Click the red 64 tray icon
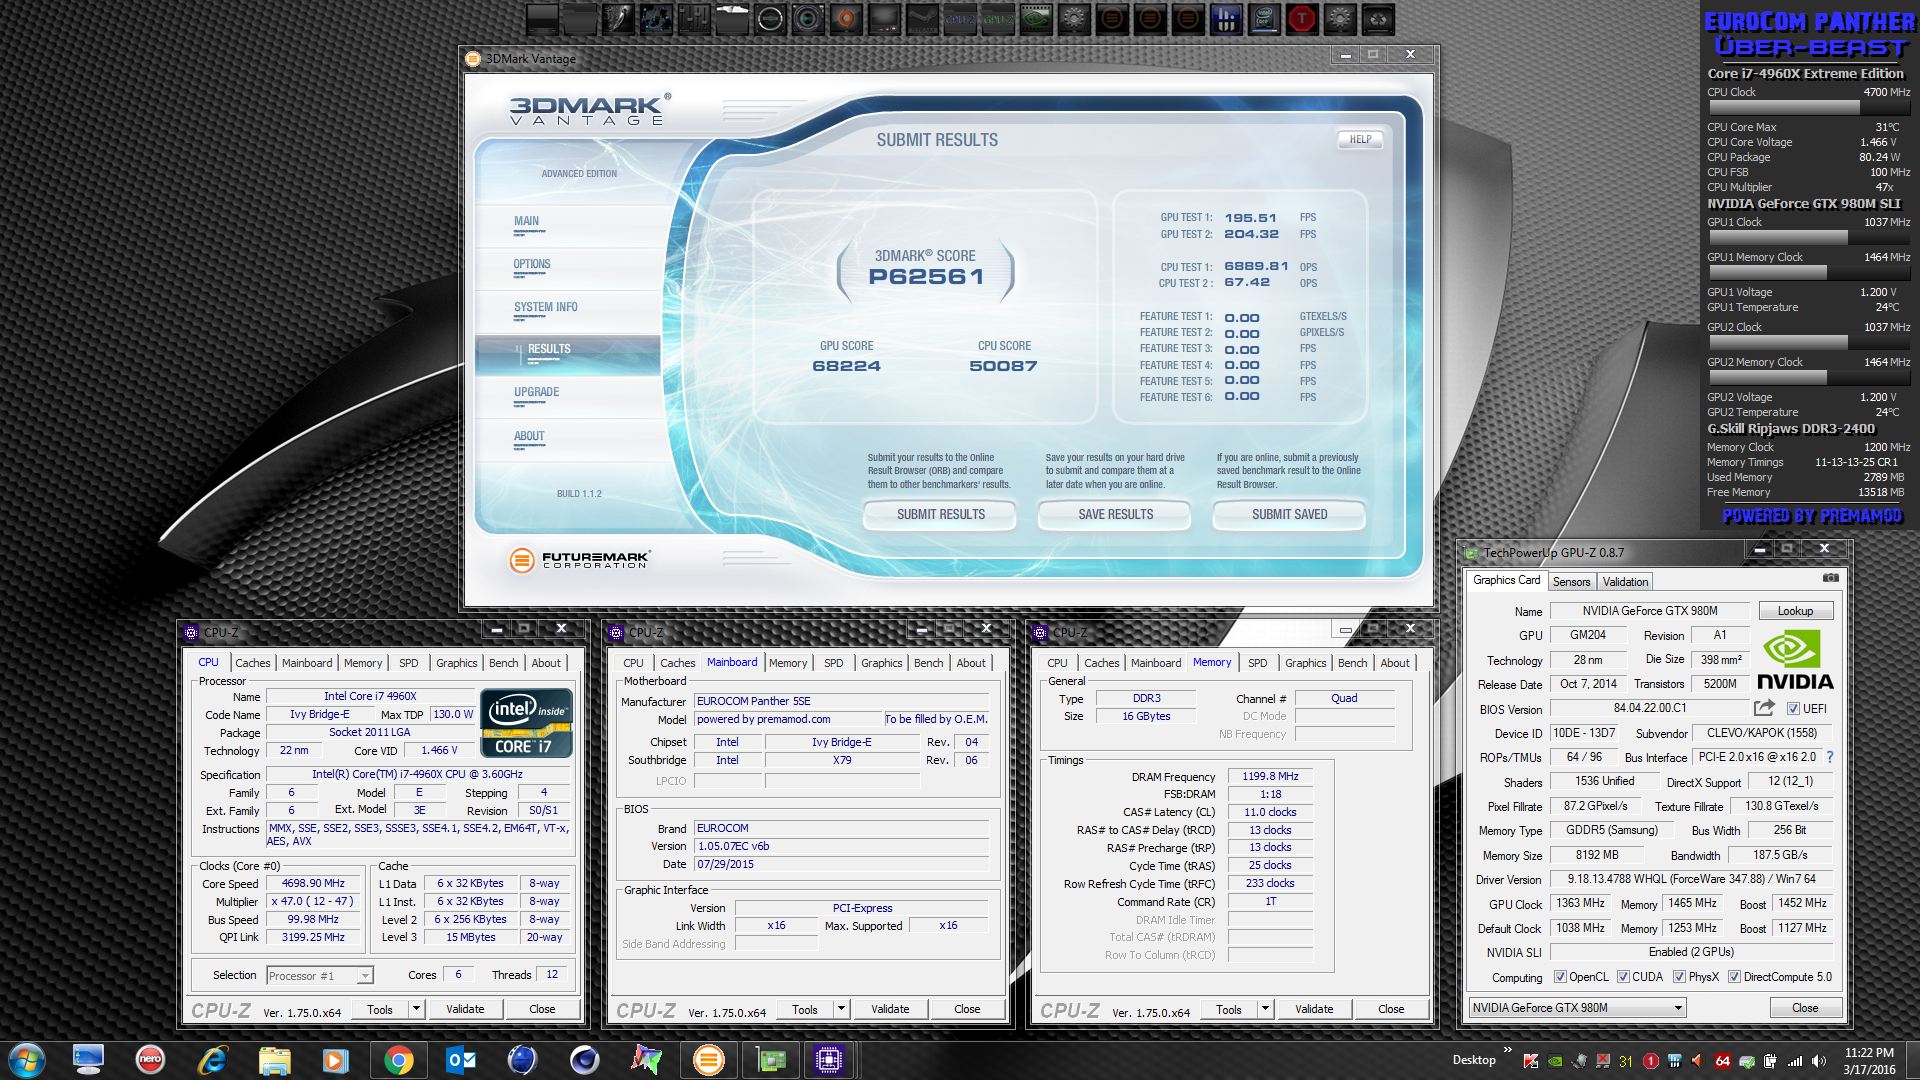Viewport: 1920px width, 1080px height. coord(1722,1061)
